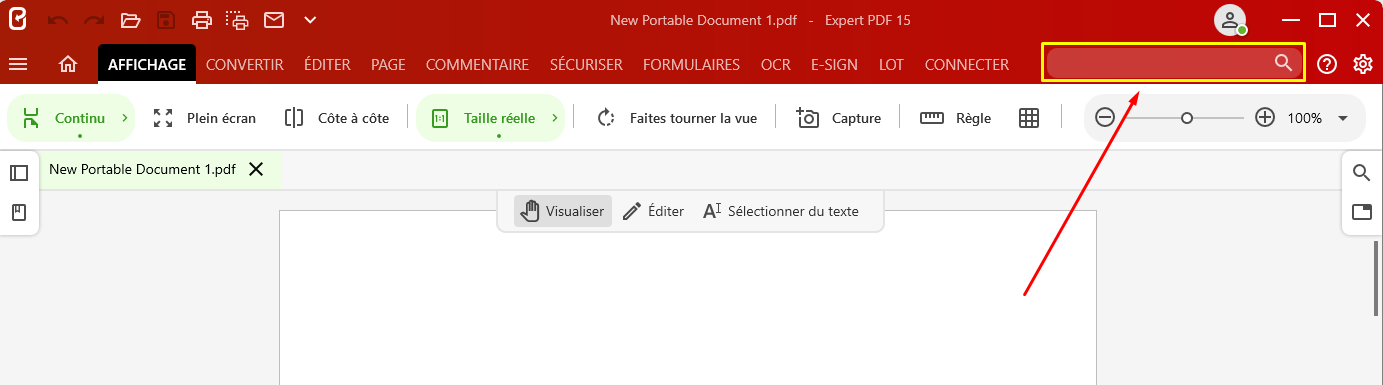Switch to the CONVERTIR tab

(x=245, y=64)
